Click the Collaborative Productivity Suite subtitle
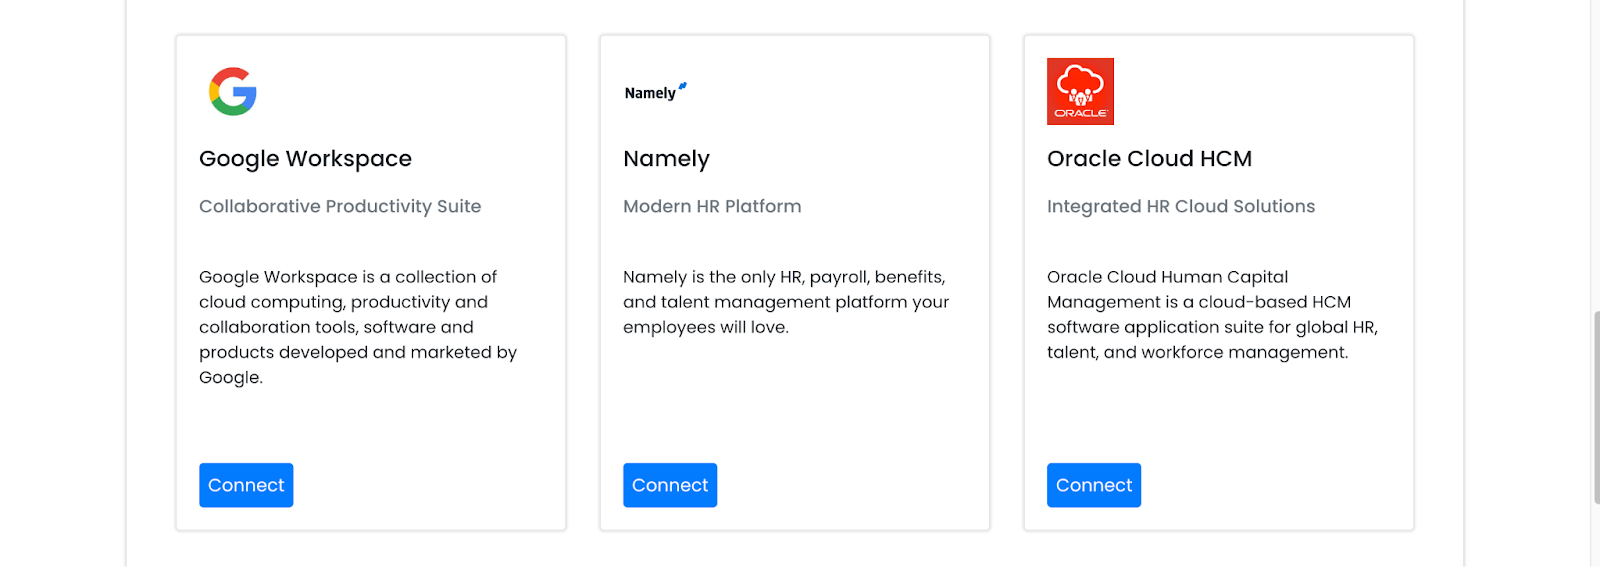Viewport: 1600px width, 567px height. pos(340,206)
